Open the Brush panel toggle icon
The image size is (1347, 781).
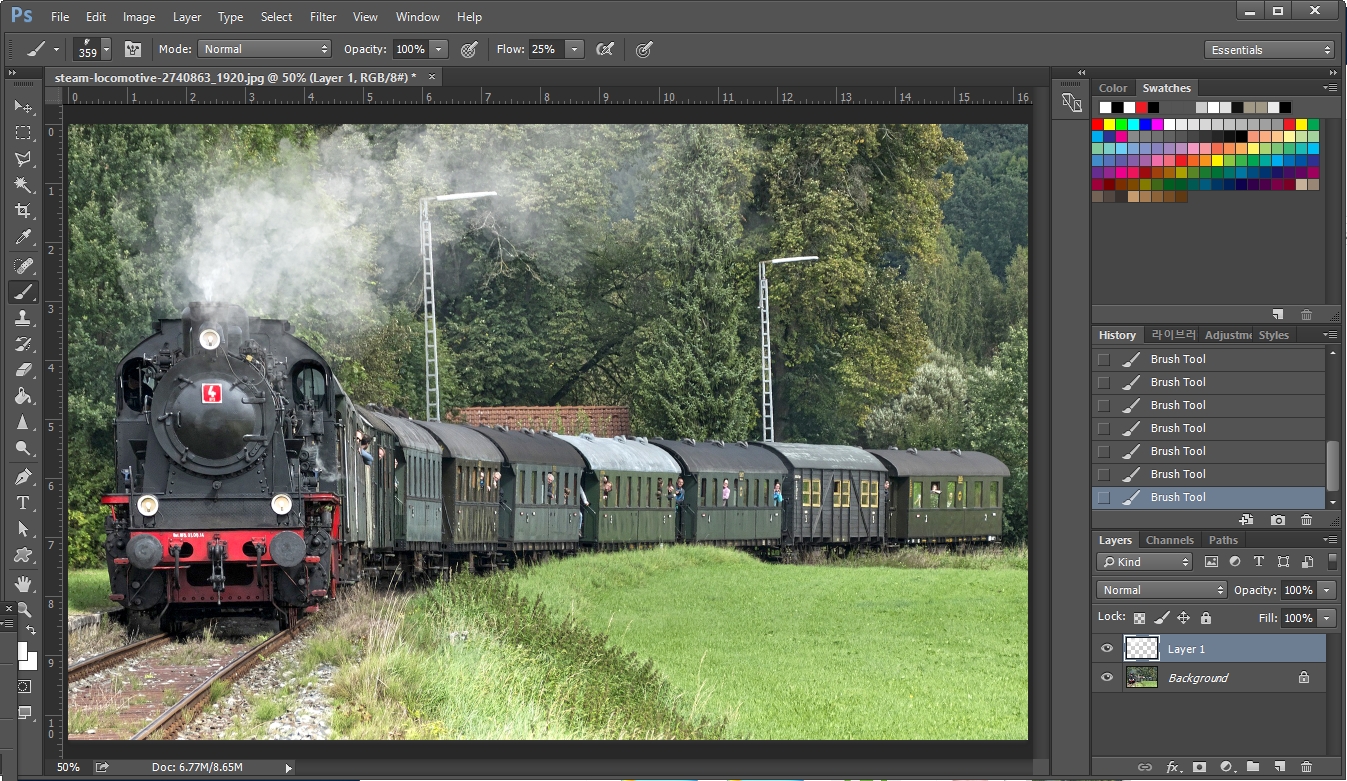132,49
